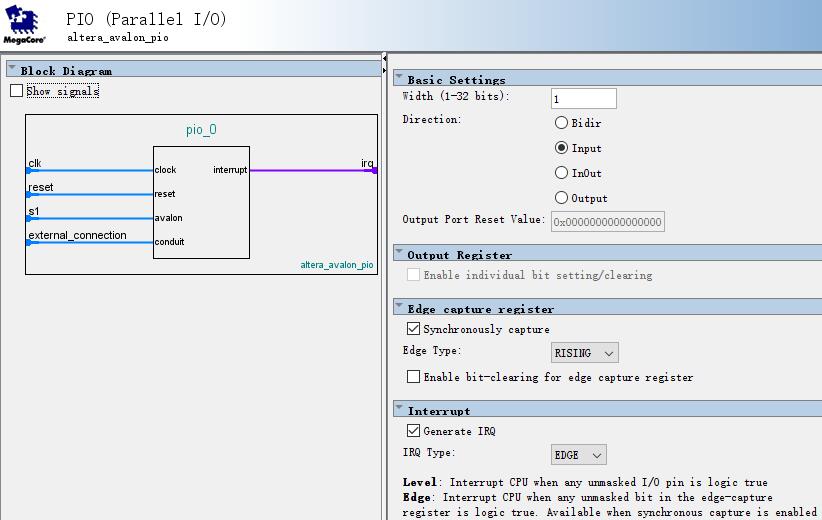Click the conduit port inside block

click(169, 242)
